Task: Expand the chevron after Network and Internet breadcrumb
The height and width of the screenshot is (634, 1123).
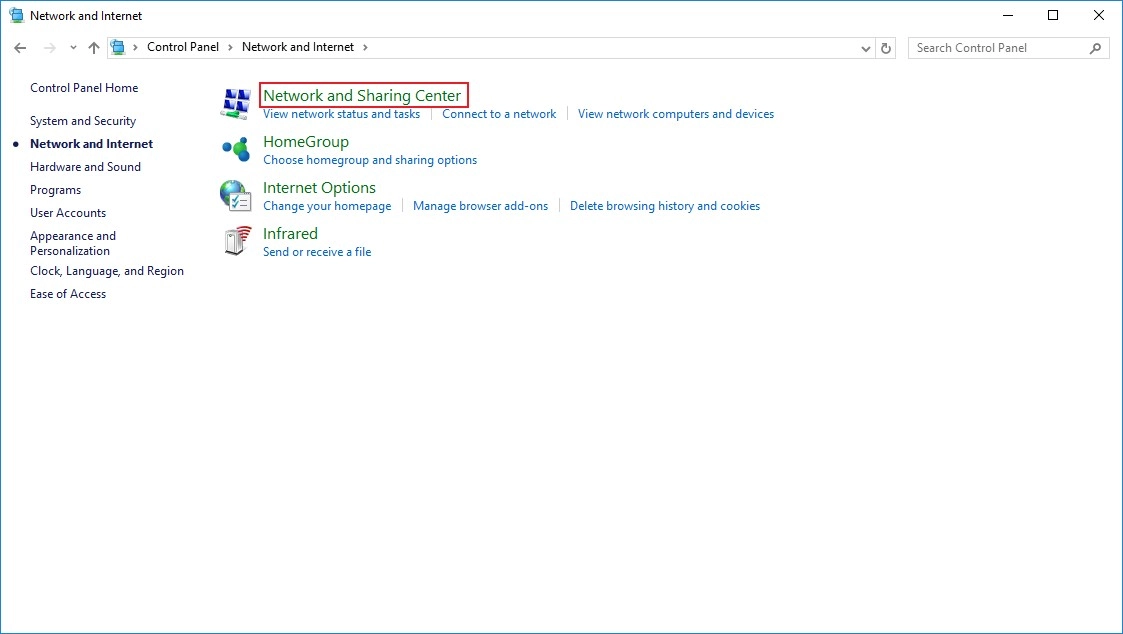Action: point(365,47)
